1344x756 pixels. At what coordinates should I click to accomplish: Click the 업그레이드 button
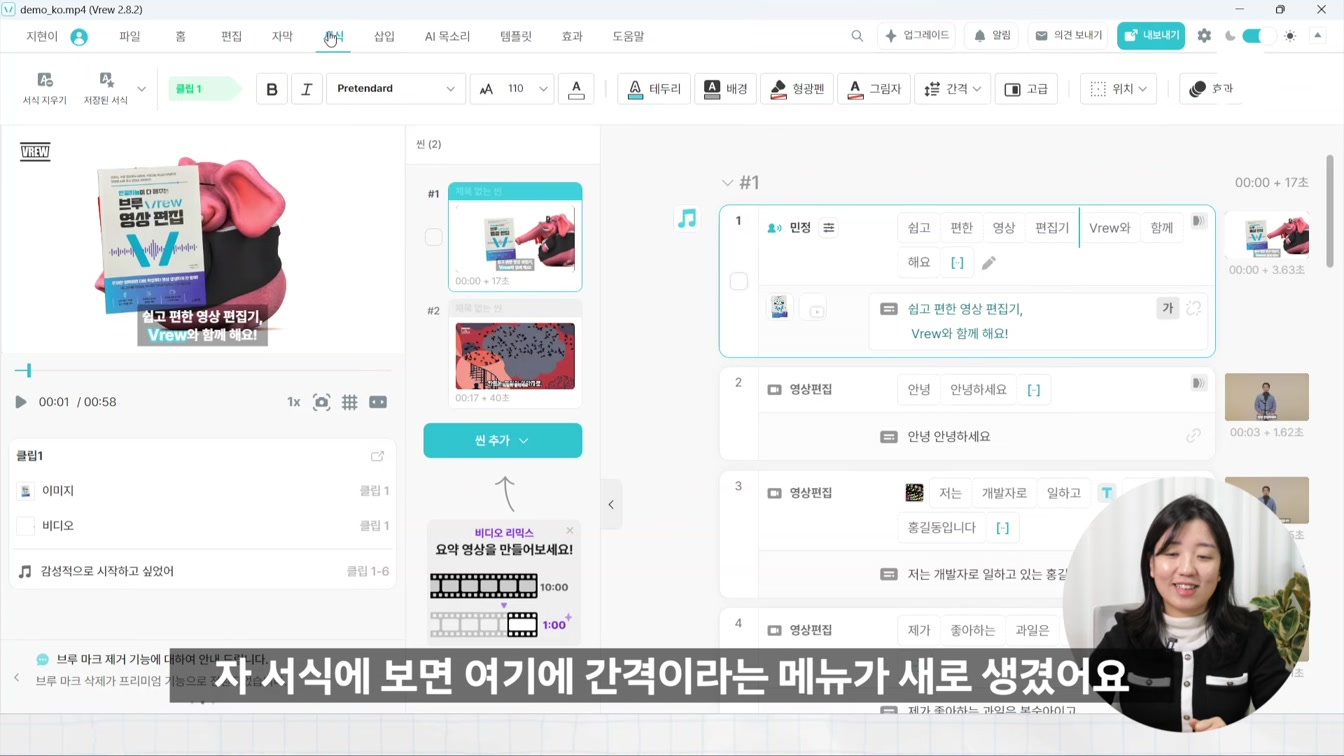[x=917, y=36]
